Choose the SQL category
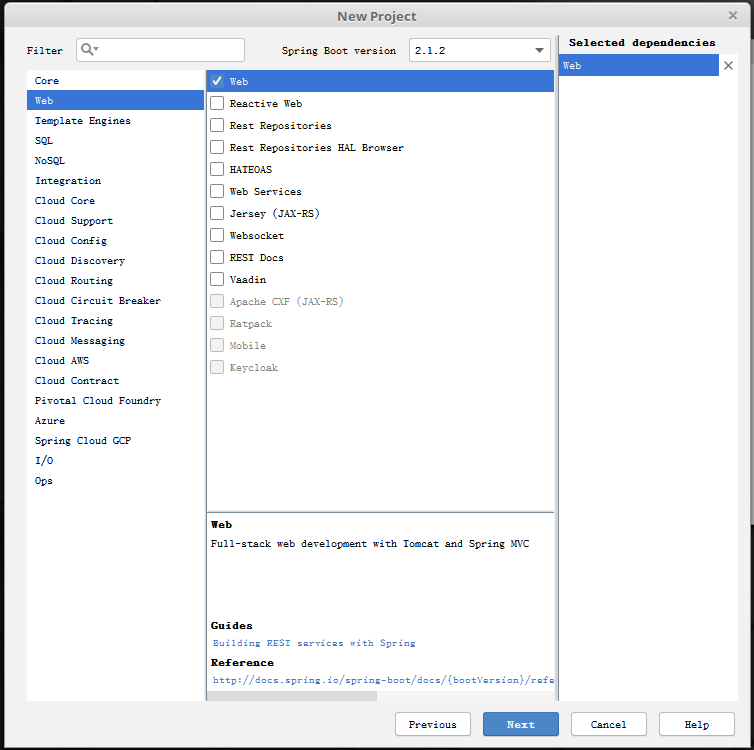This screenshot has height=750, width=754. pyautogui.click(x=115, y=140)
